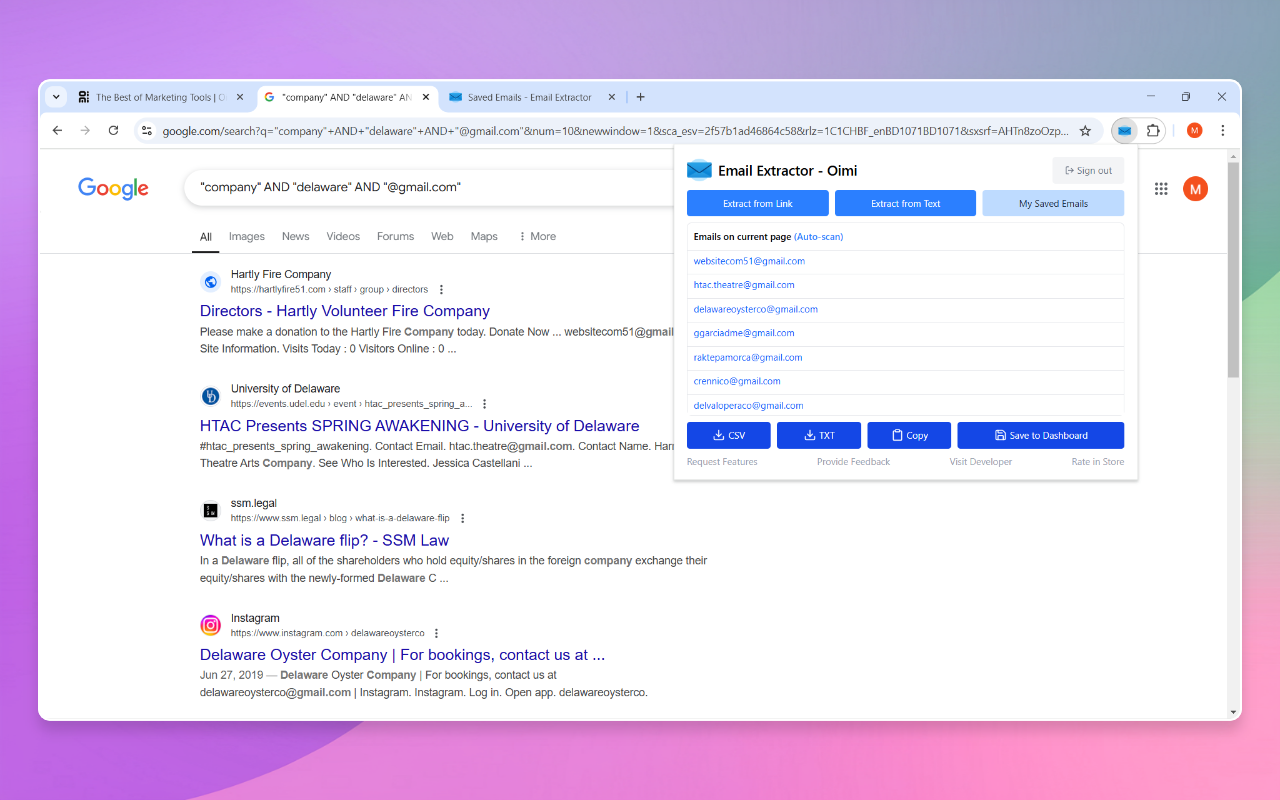Close the Google search results tab
The height and width of the screenshot is (800, 1280).
pyautogui.click(x=426, y=97)
